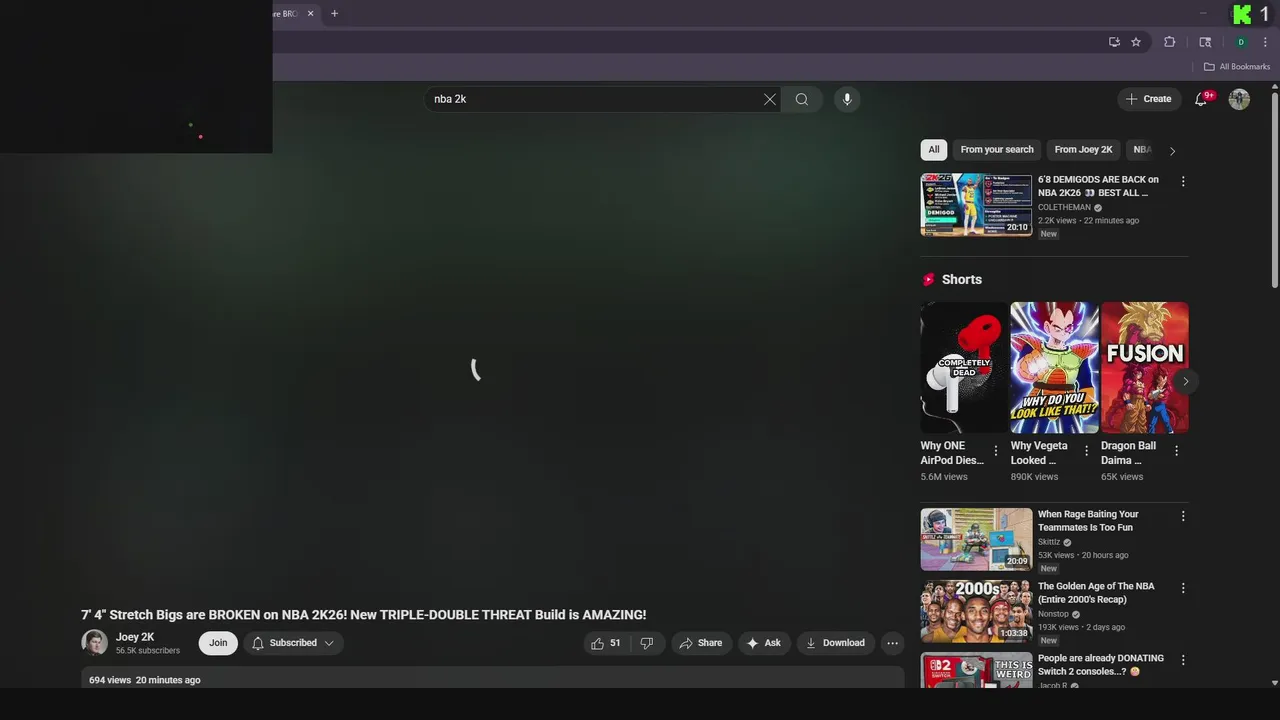The image size is (1280, 720).
Task: Open options for AirPod short
Action: (996, 451)
